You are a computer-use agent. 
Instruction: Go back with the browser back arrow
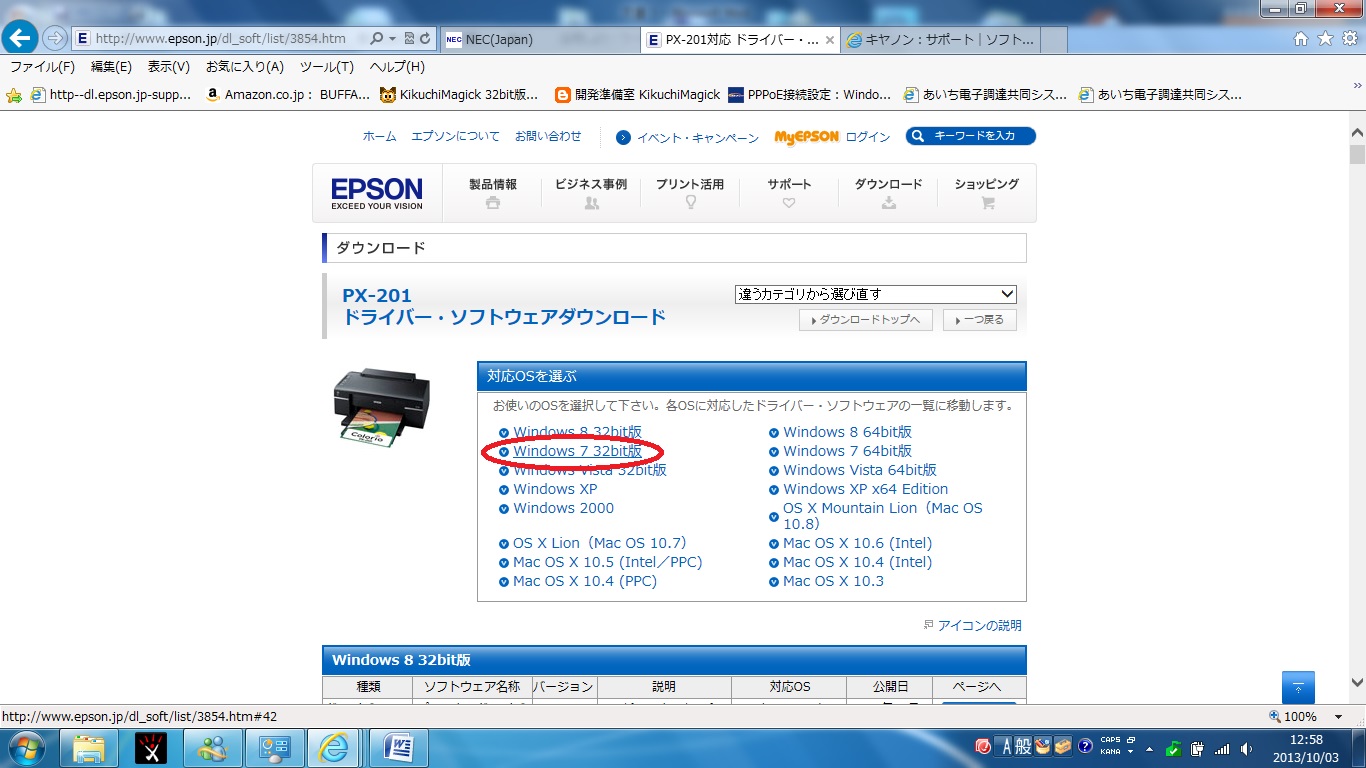point(21,39)
